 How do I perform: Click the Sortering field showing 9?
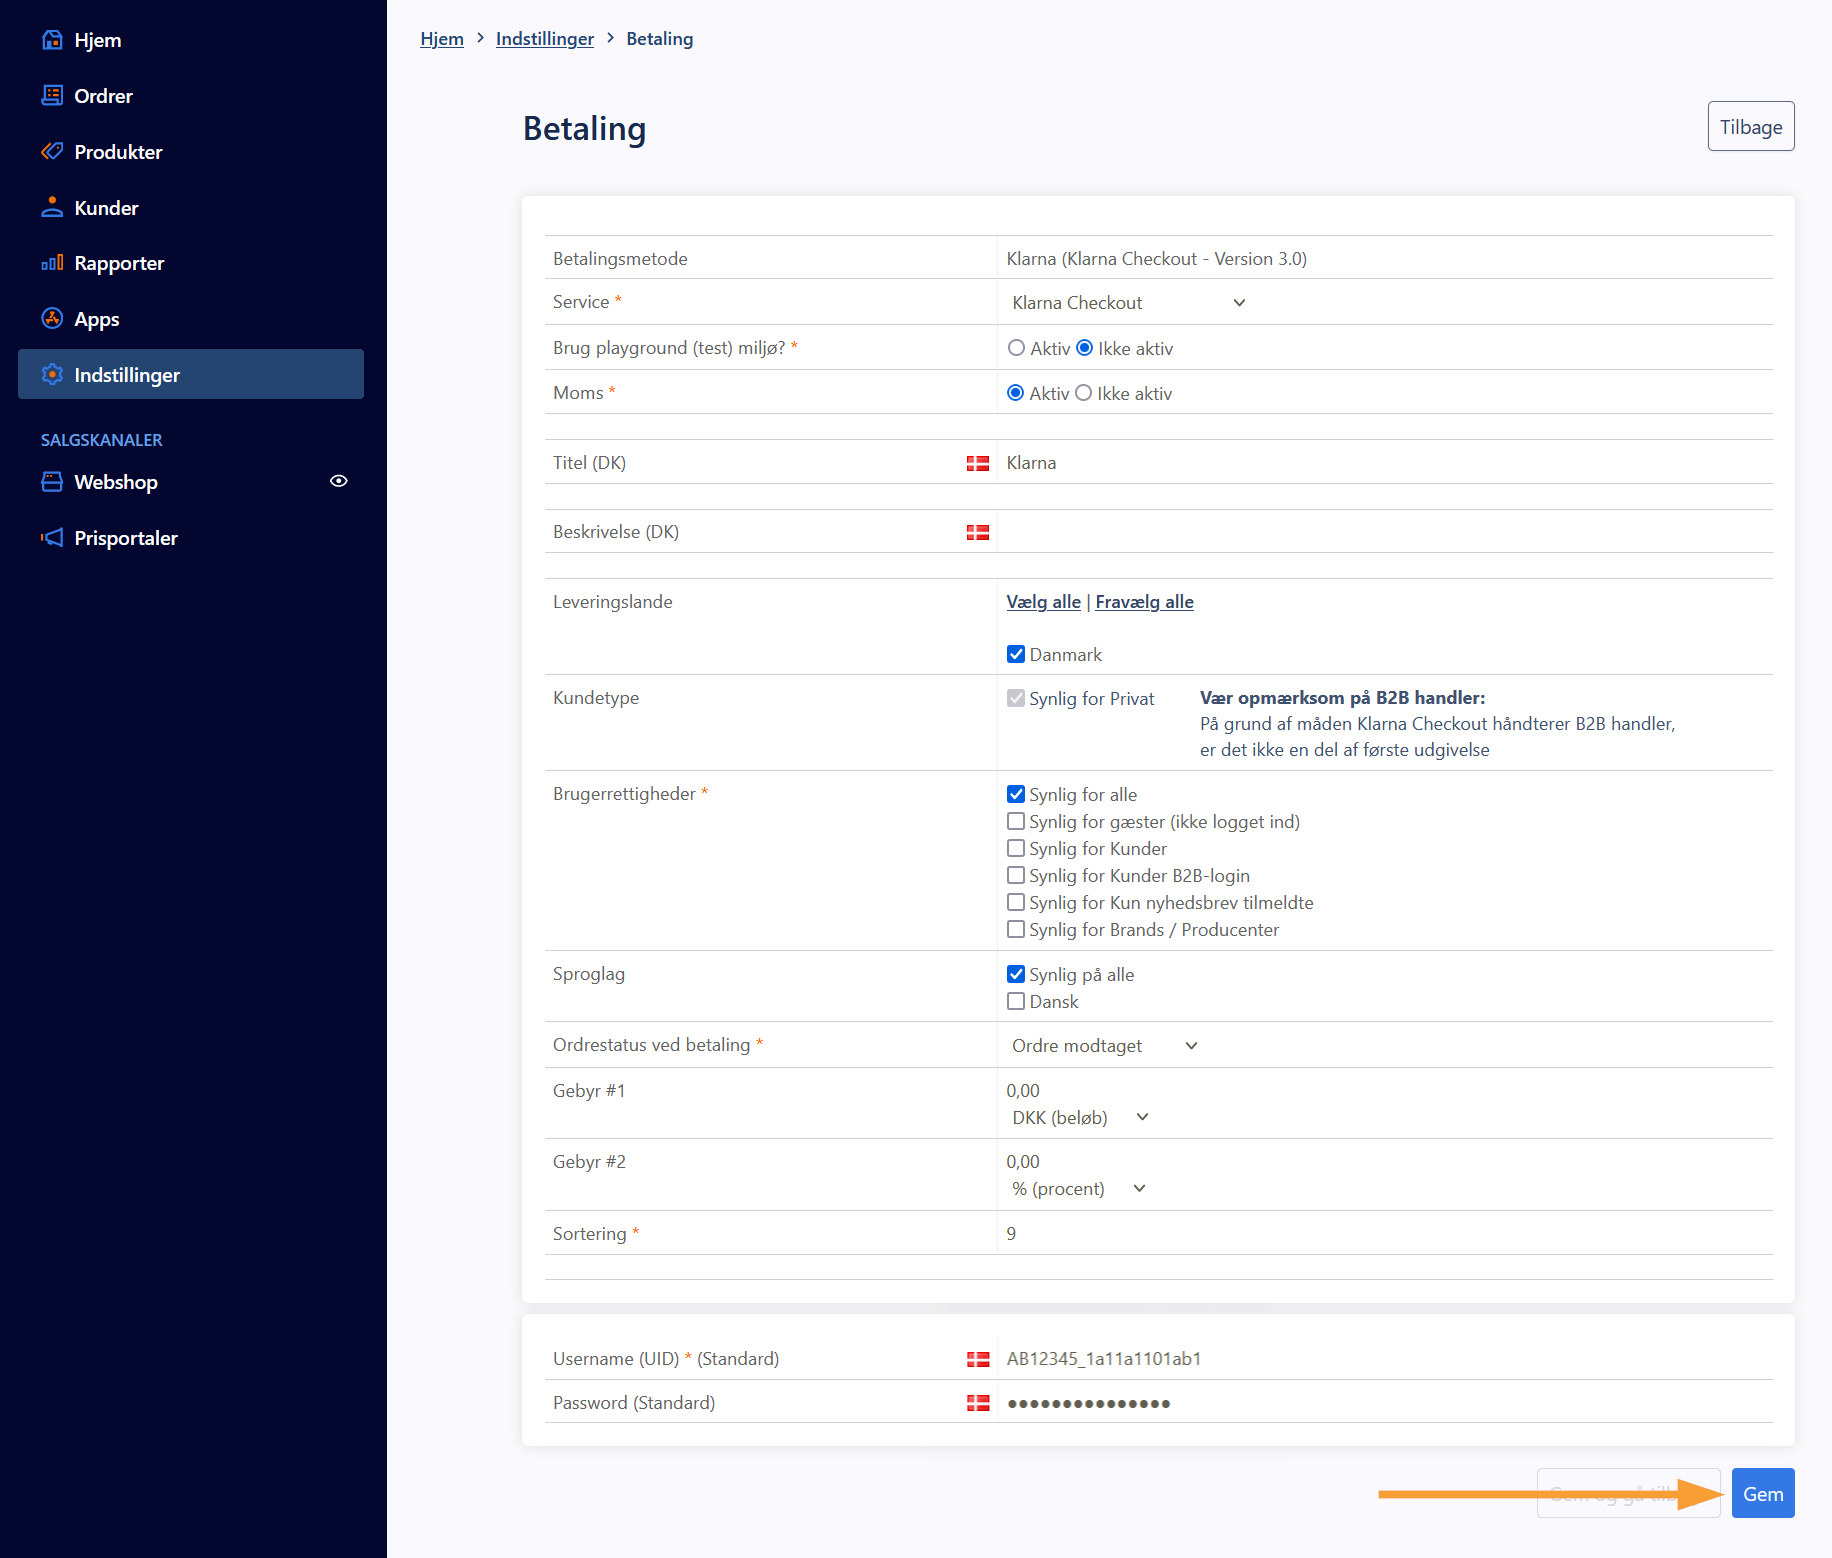point(1385,1233)
